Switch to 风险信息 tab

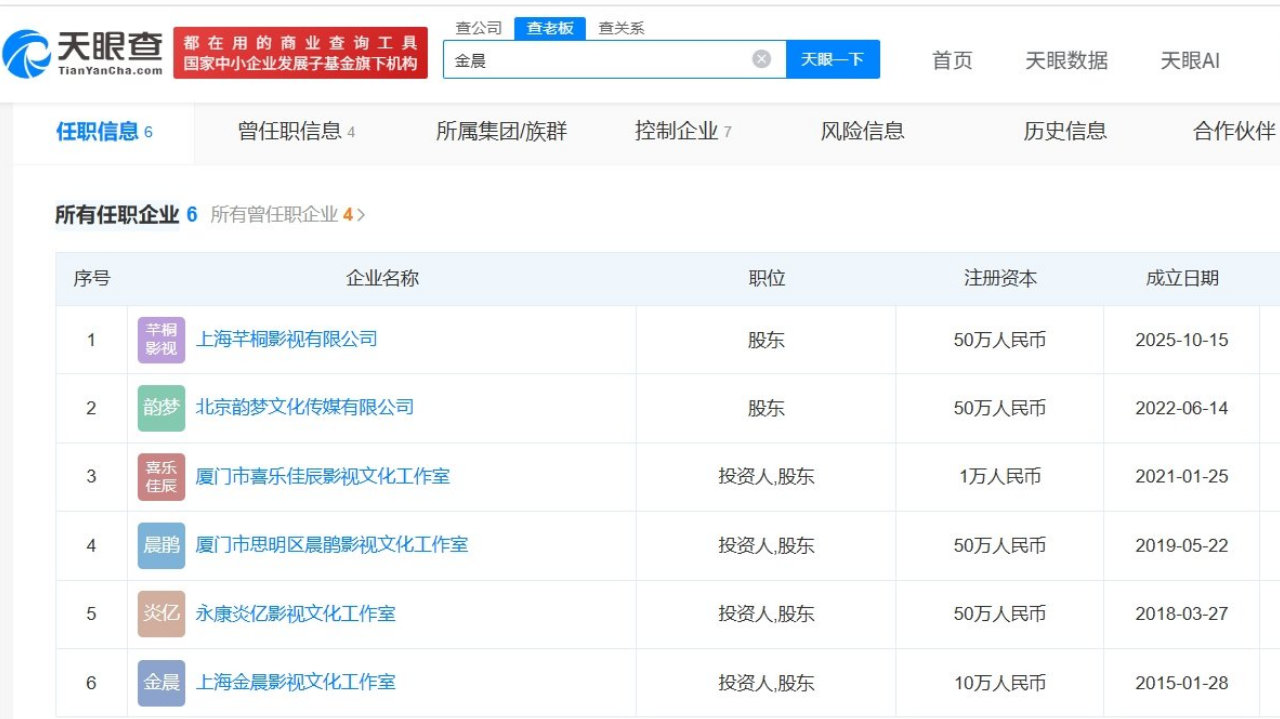tap(862, 131)
